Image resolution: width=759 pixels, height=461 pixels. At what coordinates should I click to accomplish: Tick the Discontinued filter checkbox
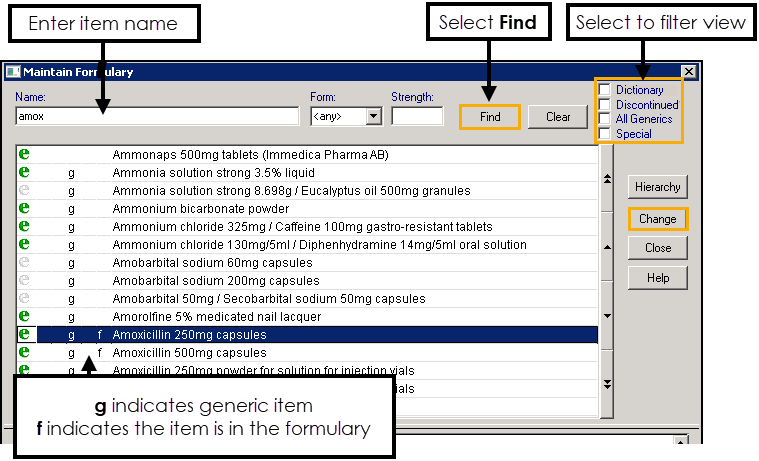604,105
